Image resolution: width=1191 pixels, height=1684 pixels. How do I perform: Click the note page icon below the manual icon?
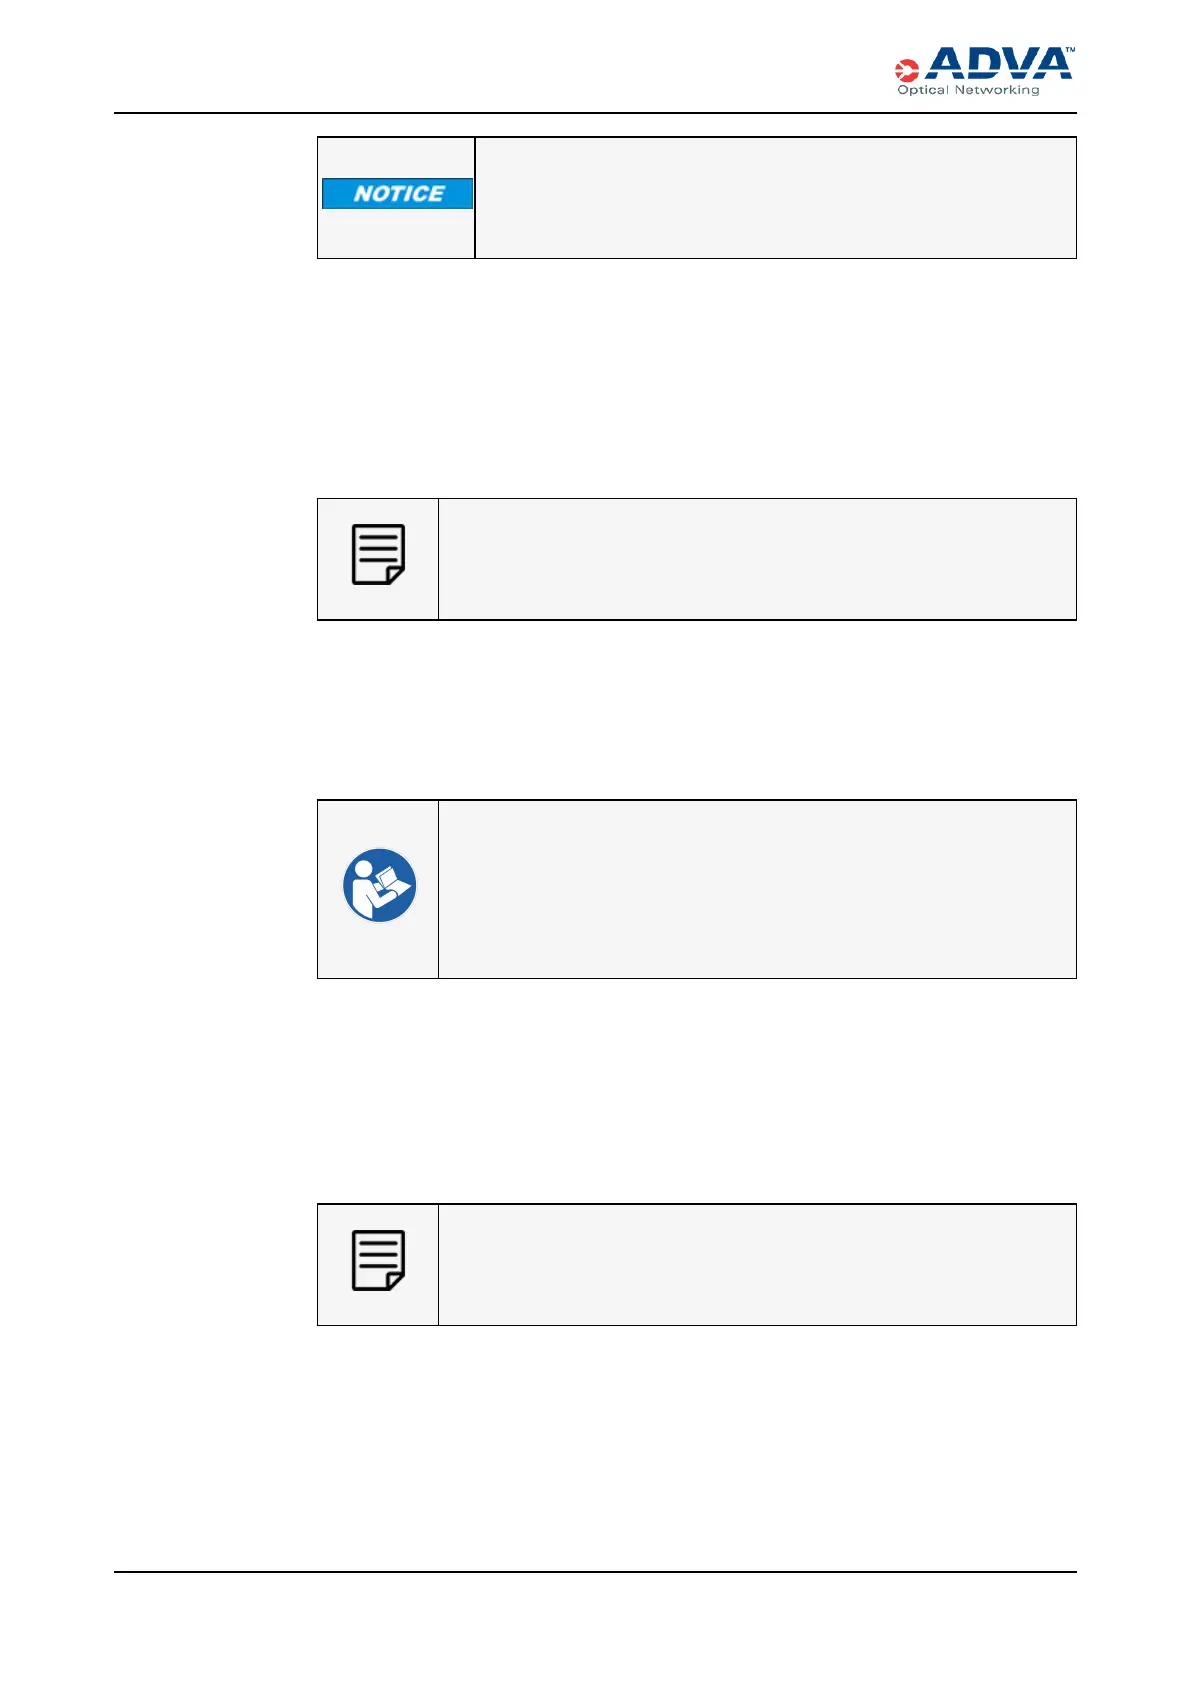(378, 1260)
